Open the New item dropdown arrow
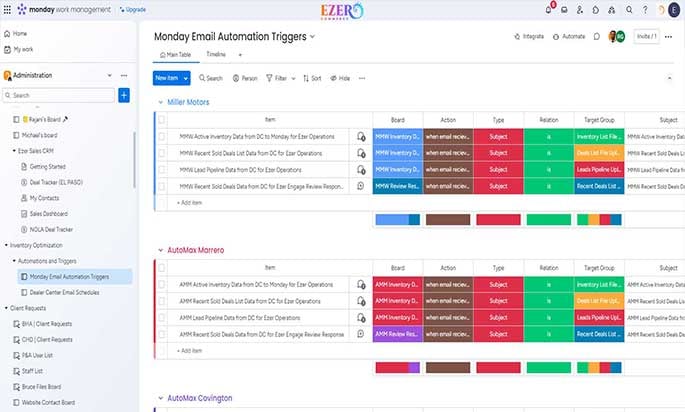This screenshot has height=412, width=685. point(186,78)
